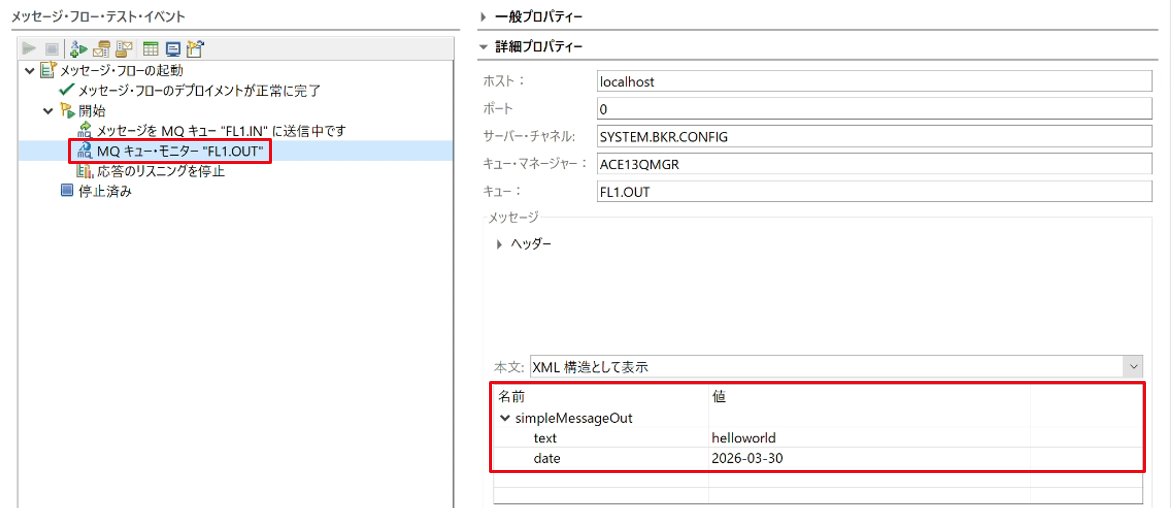Click the ポート field showing 0

pos(876,109)
